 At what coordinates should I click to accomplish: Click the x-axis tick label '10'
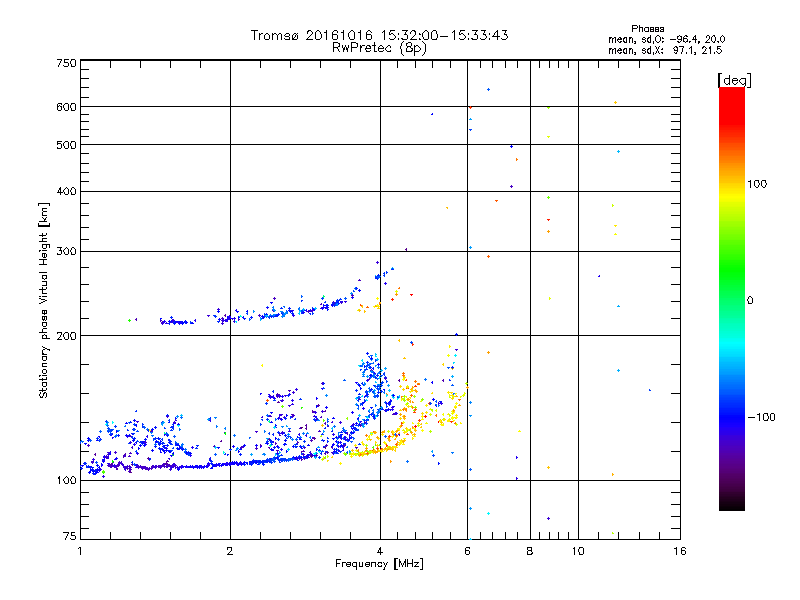578,551
